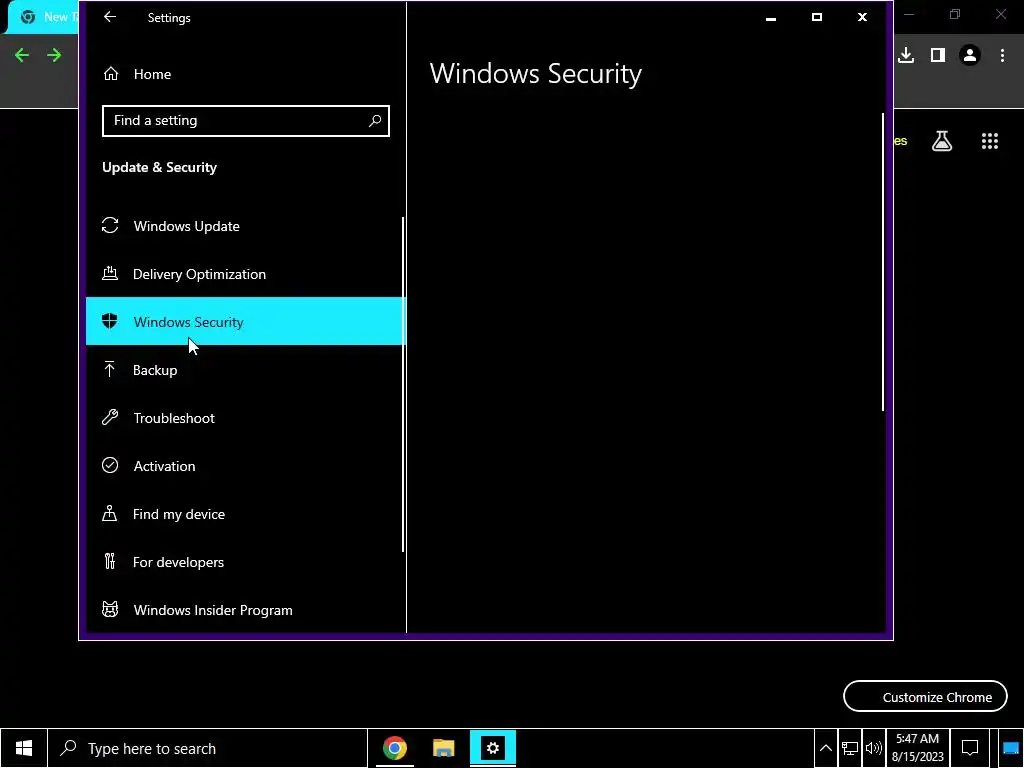
Task: Click Settings gear icon on taskbar
Action: pyautogui.click(x=493, y=748)
